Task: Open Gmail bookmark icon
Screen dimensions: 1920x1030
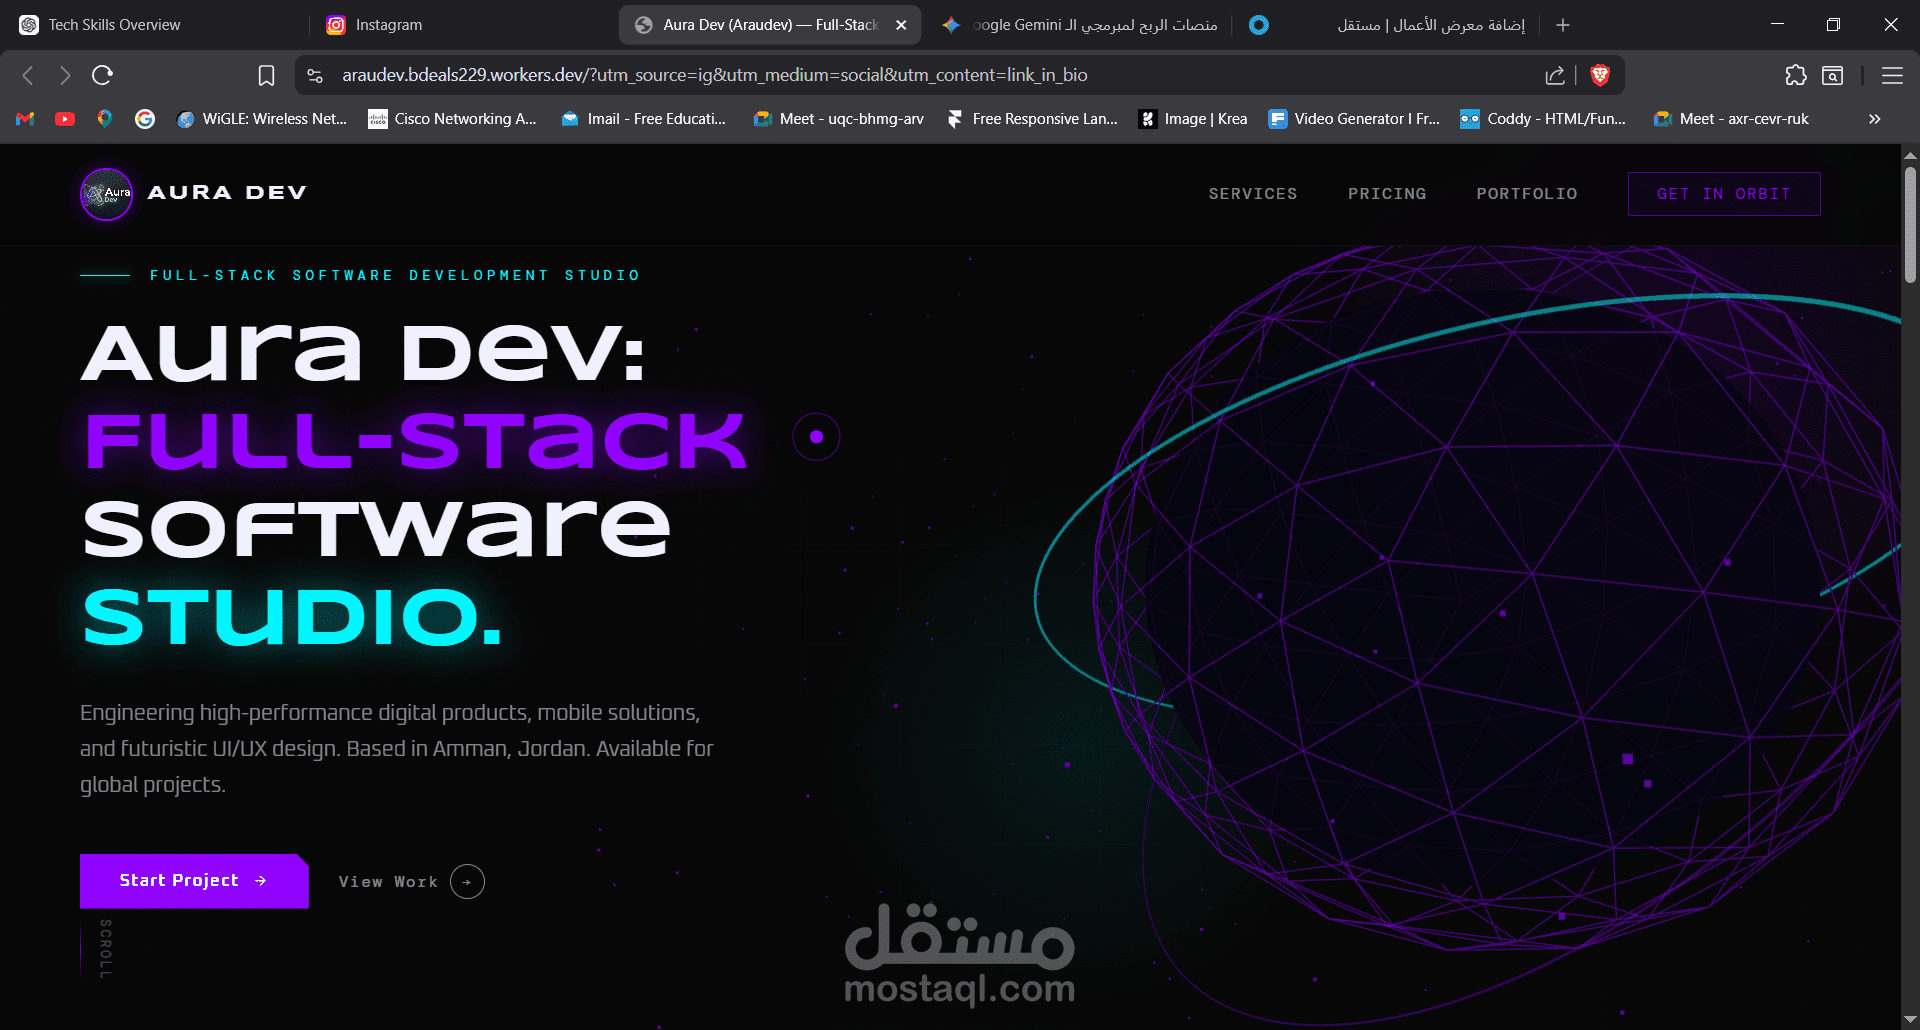Action: (x=26, y=119)
